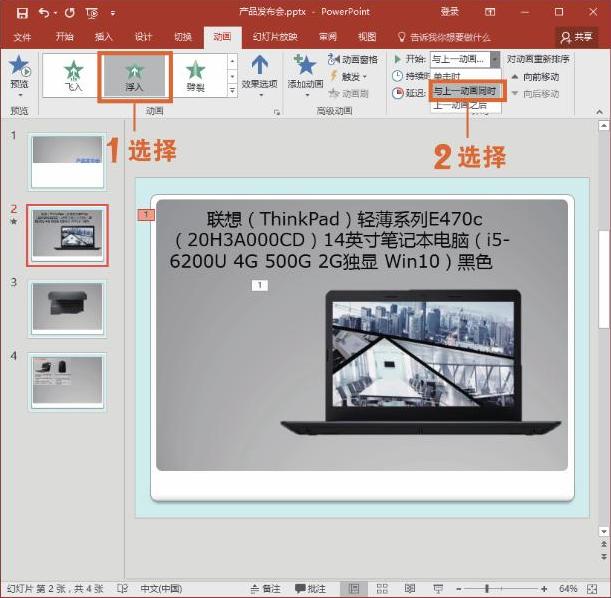The height and width of the screenshot is (598, 611).
Task: Click the zoom in plus button
Action: [x=544, y=589]
